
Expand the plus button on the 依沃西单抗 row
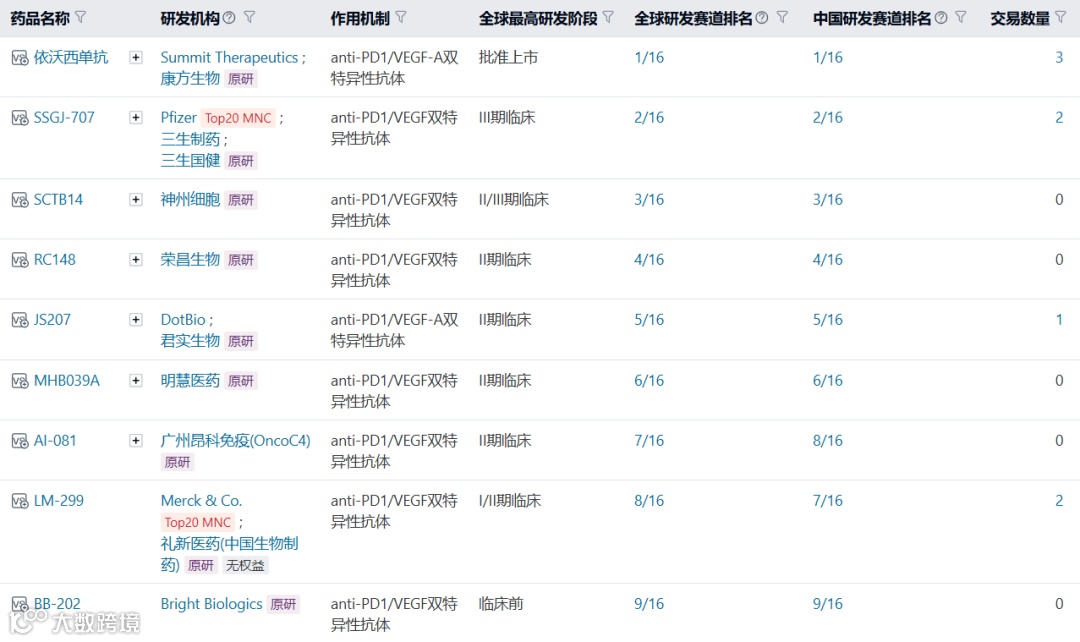[135, 57]
